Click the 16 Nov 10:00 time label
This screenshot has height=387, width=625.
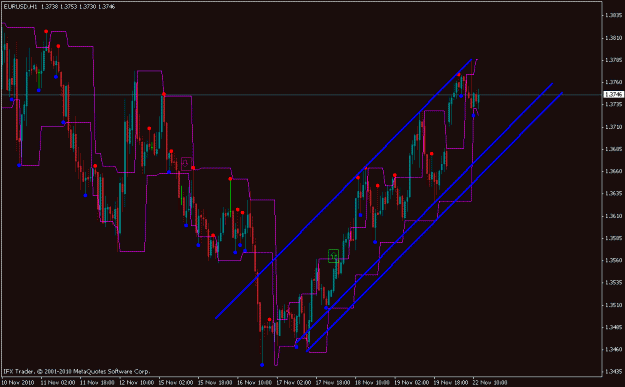pyautogui.click(x=254, y=383)
